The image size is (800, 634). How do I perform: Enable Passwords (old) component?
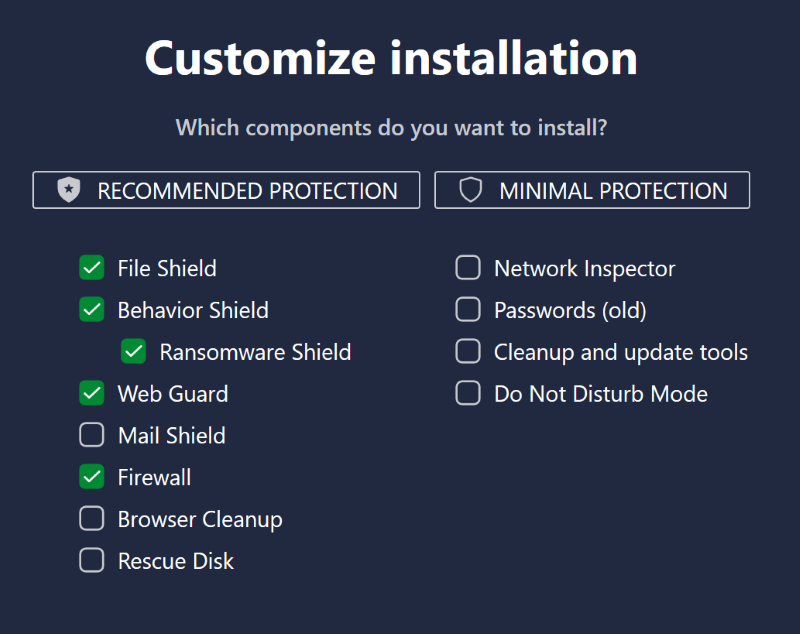pyautogui.click(x=468, y=310)
